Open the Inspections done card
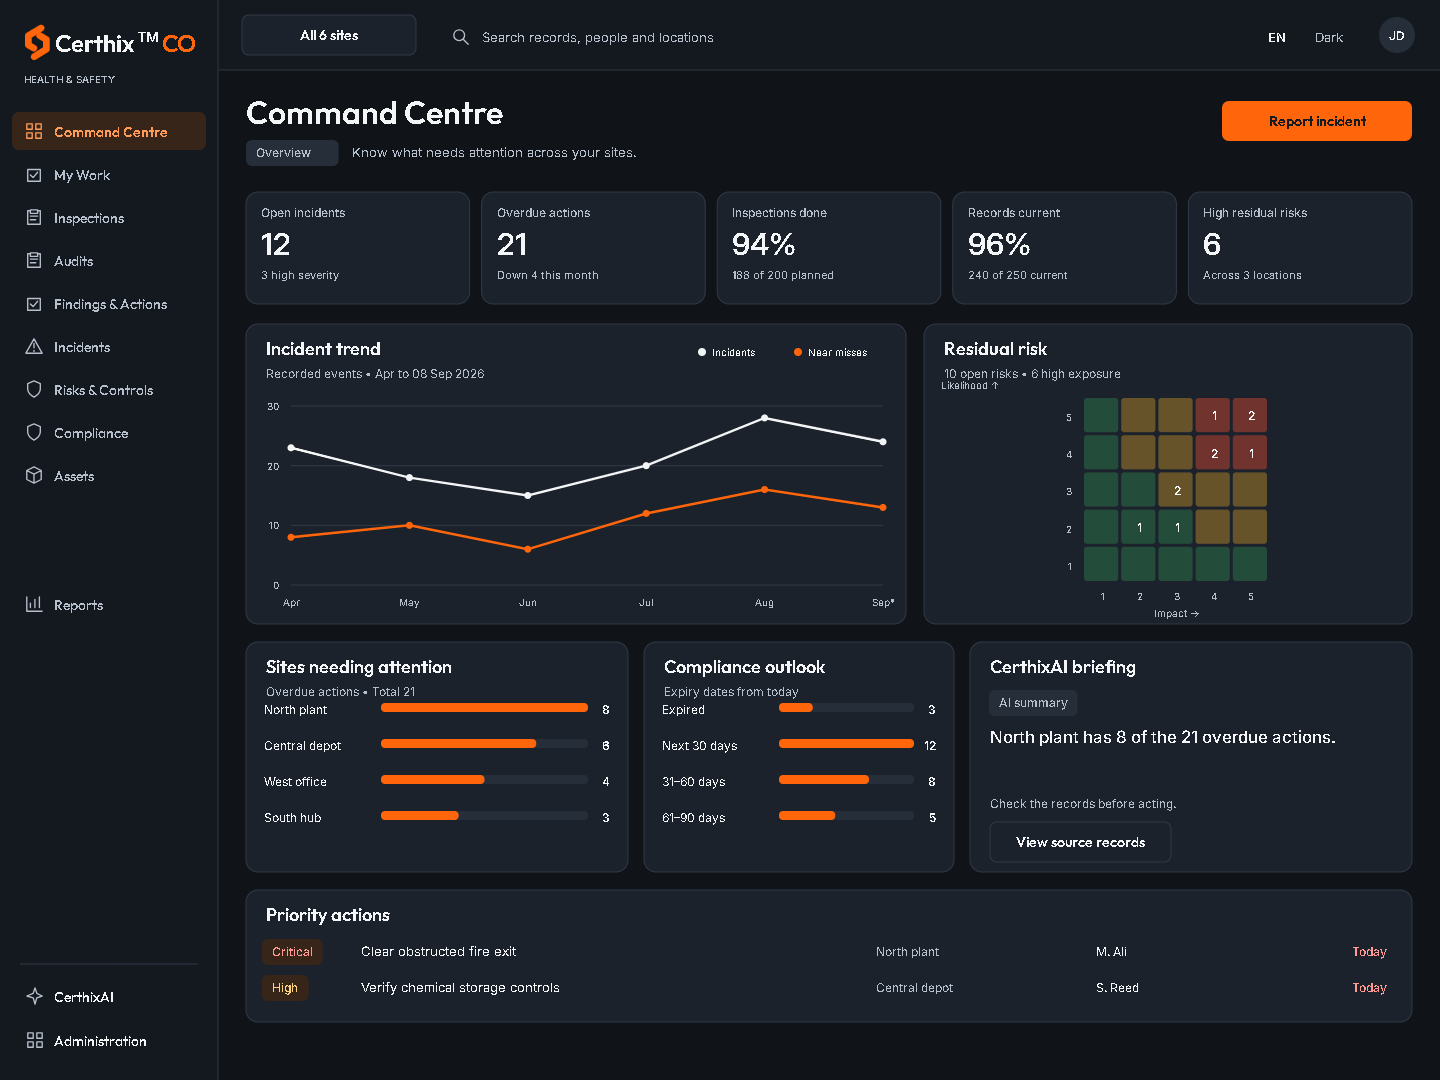The image size is (1440, 1080). pos(829,248)
